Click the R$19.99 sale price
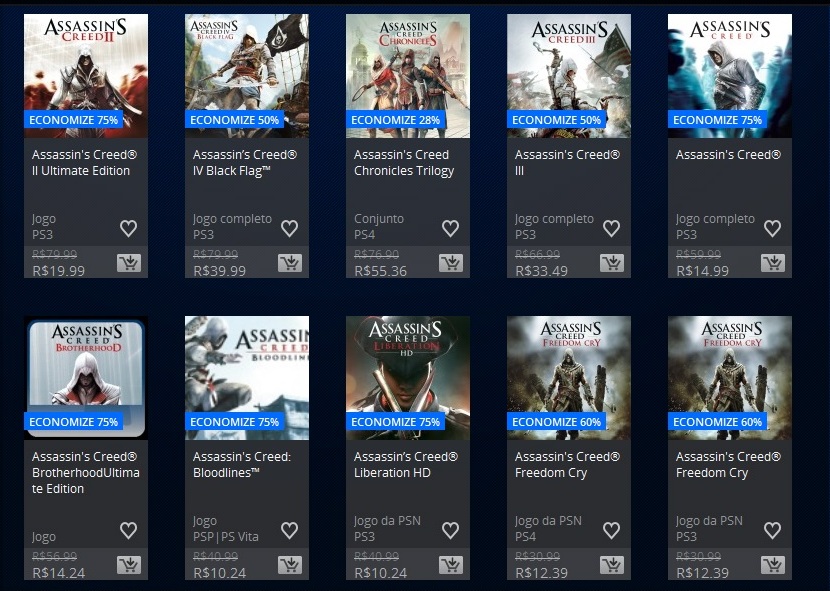 point(58,271)
